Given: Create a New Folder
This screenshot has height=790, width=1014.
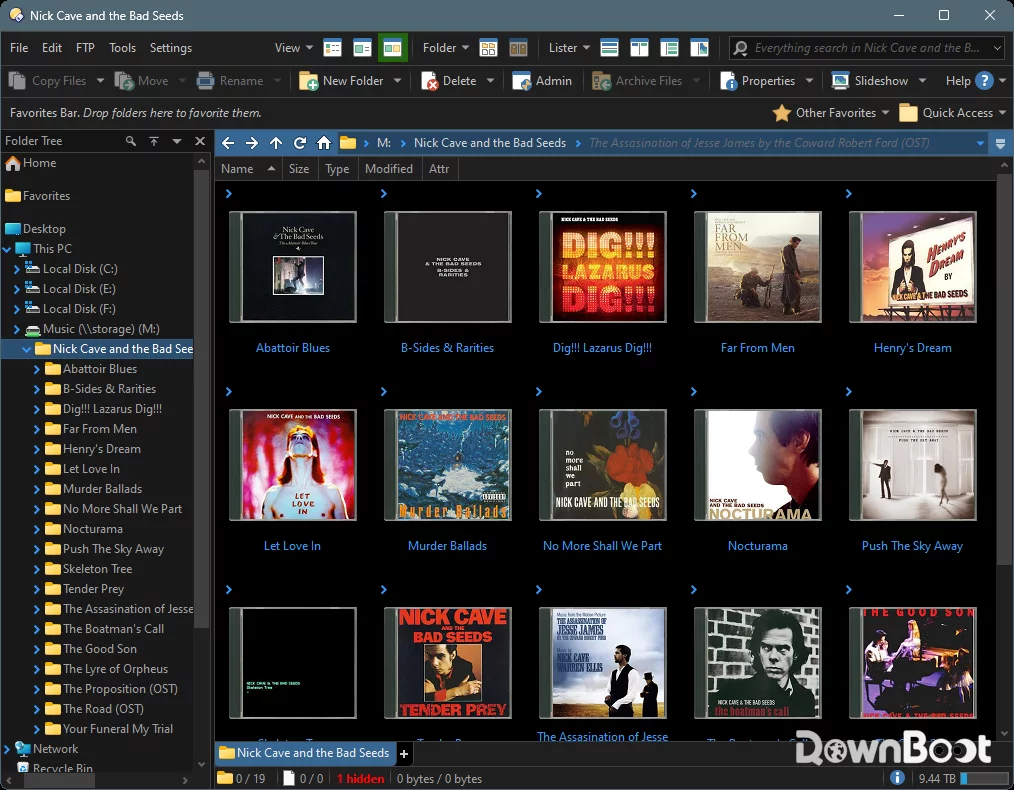Looking at the screenshot, I should tap(341, 81).
